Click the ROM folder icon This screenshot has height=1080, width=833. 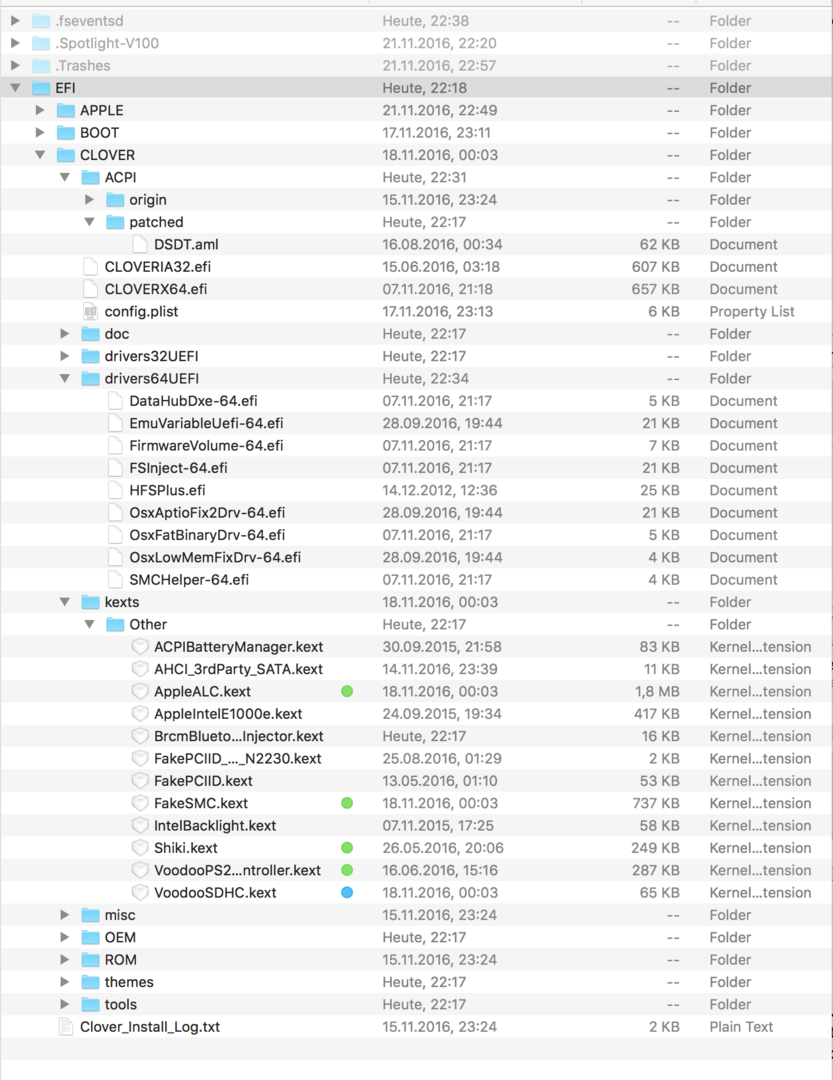click(91, 959)
